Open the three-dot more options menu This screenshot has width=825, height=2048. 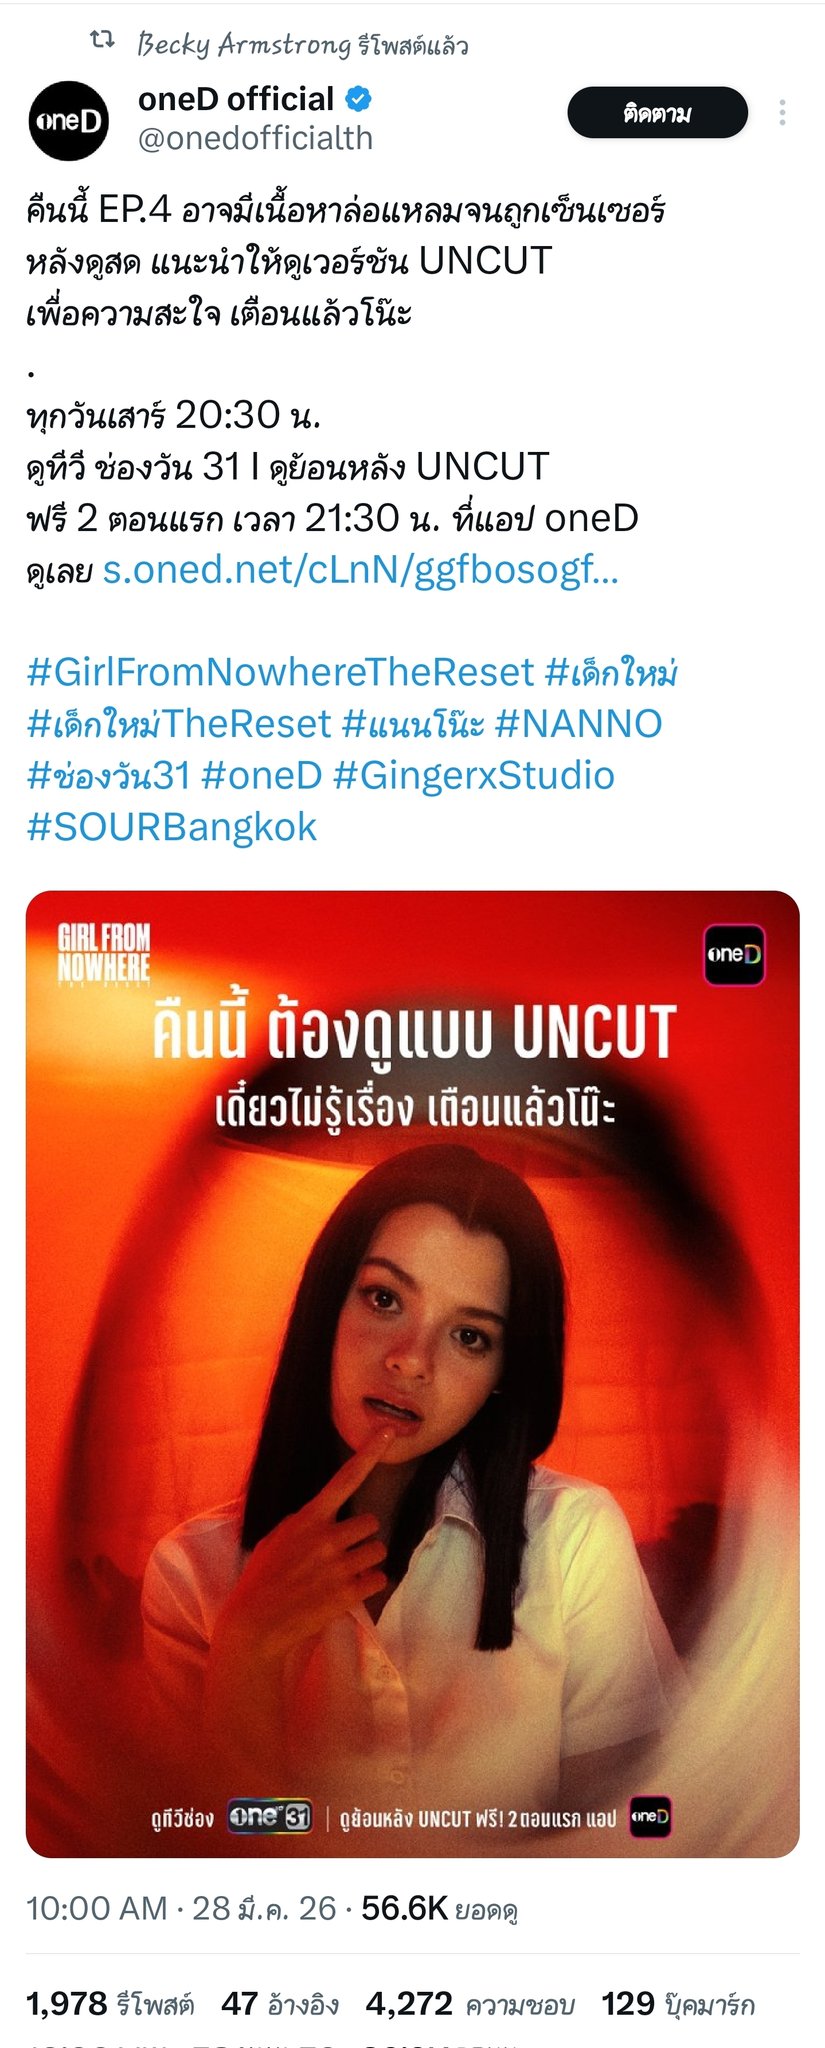click(x=782, y=113)
